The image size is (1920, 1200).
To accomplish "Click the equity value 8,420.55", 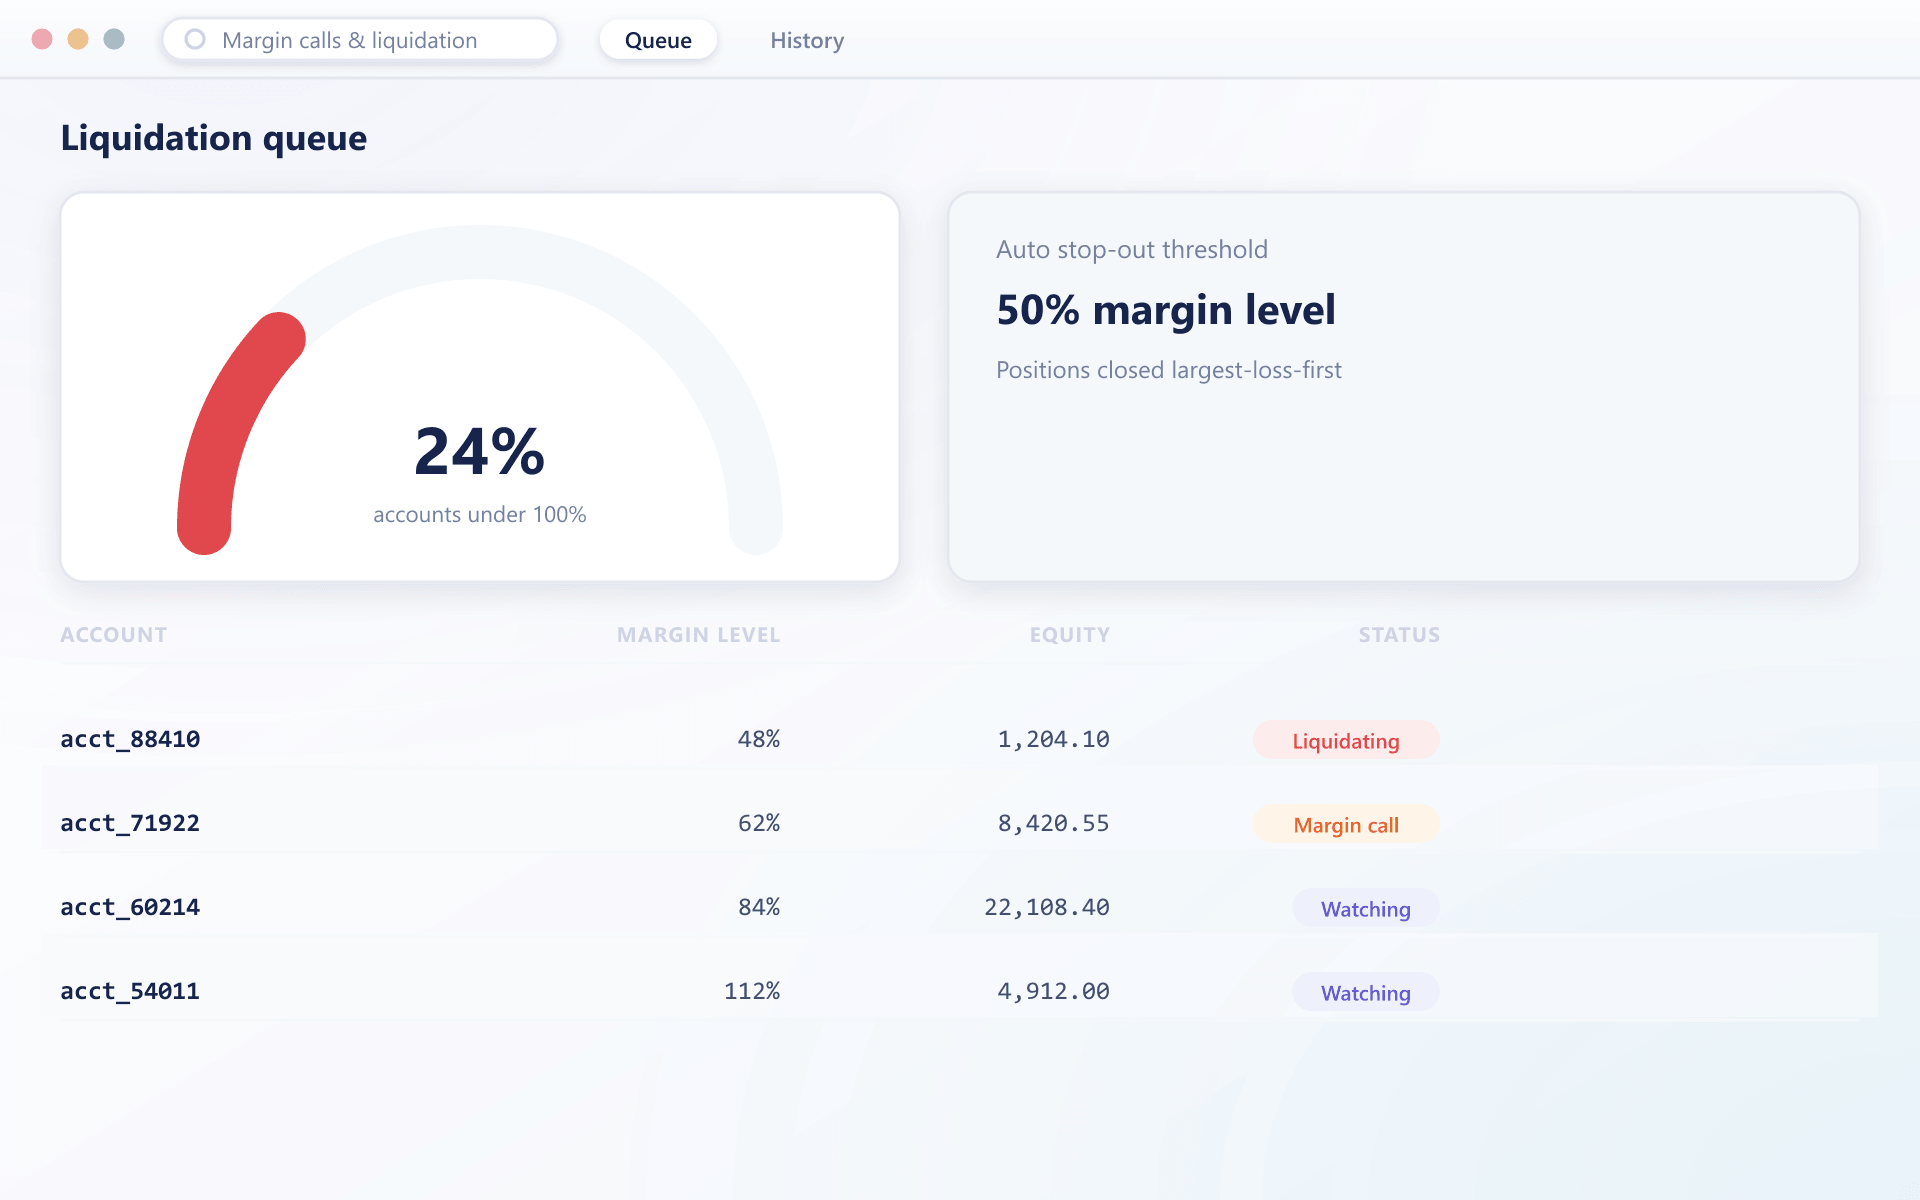I will [x=1054, y=823].
